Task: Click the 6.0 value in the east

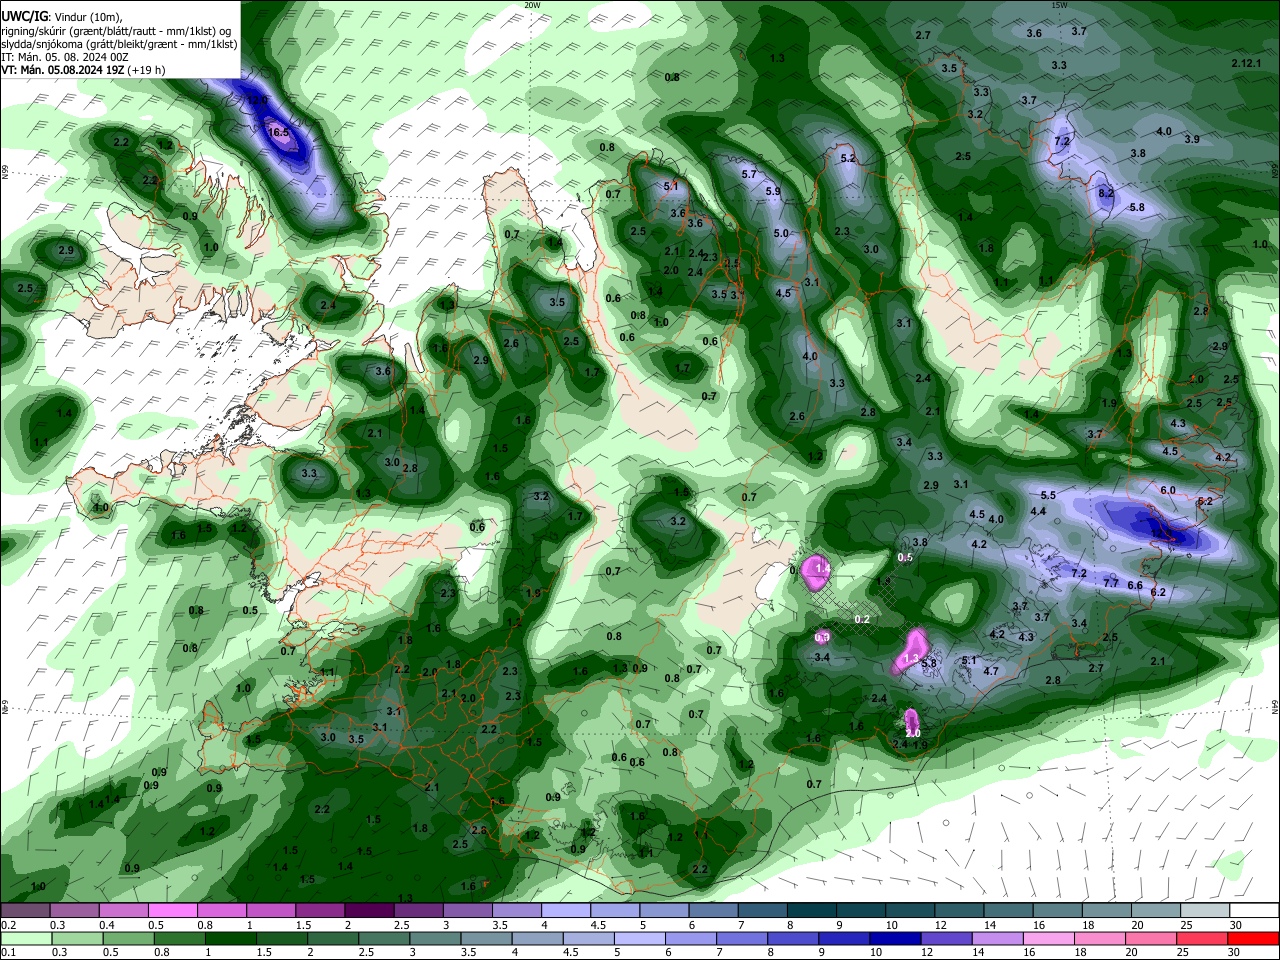Action: pos(1168,490)
